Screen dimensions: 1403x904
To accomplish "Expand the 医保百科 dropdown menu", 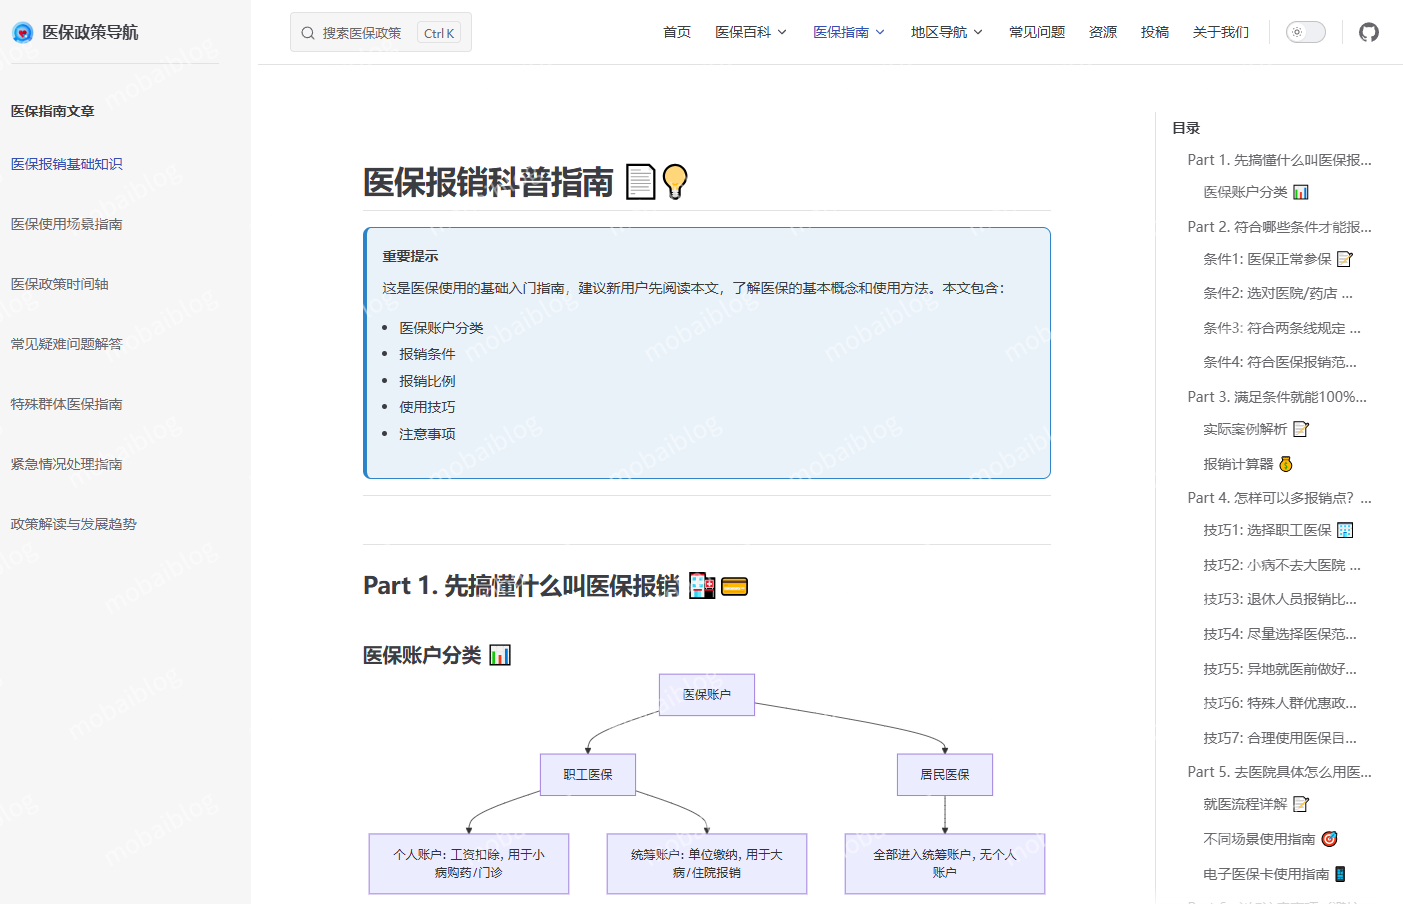I will point(744,31).
